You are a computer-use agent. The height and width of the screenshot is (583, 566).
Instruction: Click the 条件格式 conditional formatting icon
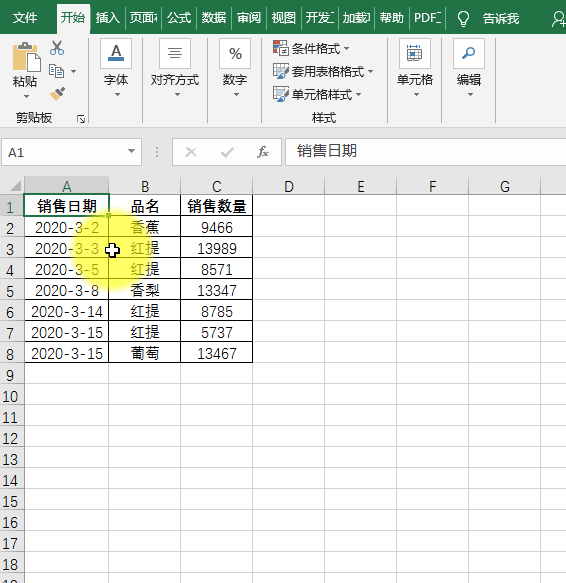[281, 48]
